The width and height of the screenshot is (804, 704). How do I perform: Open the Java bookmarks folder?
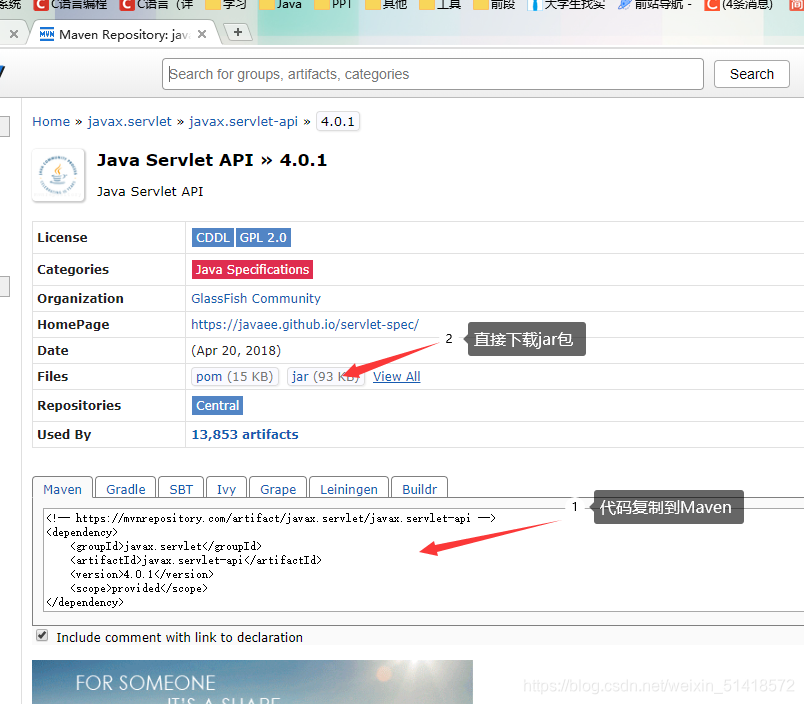tap(281, 5)
